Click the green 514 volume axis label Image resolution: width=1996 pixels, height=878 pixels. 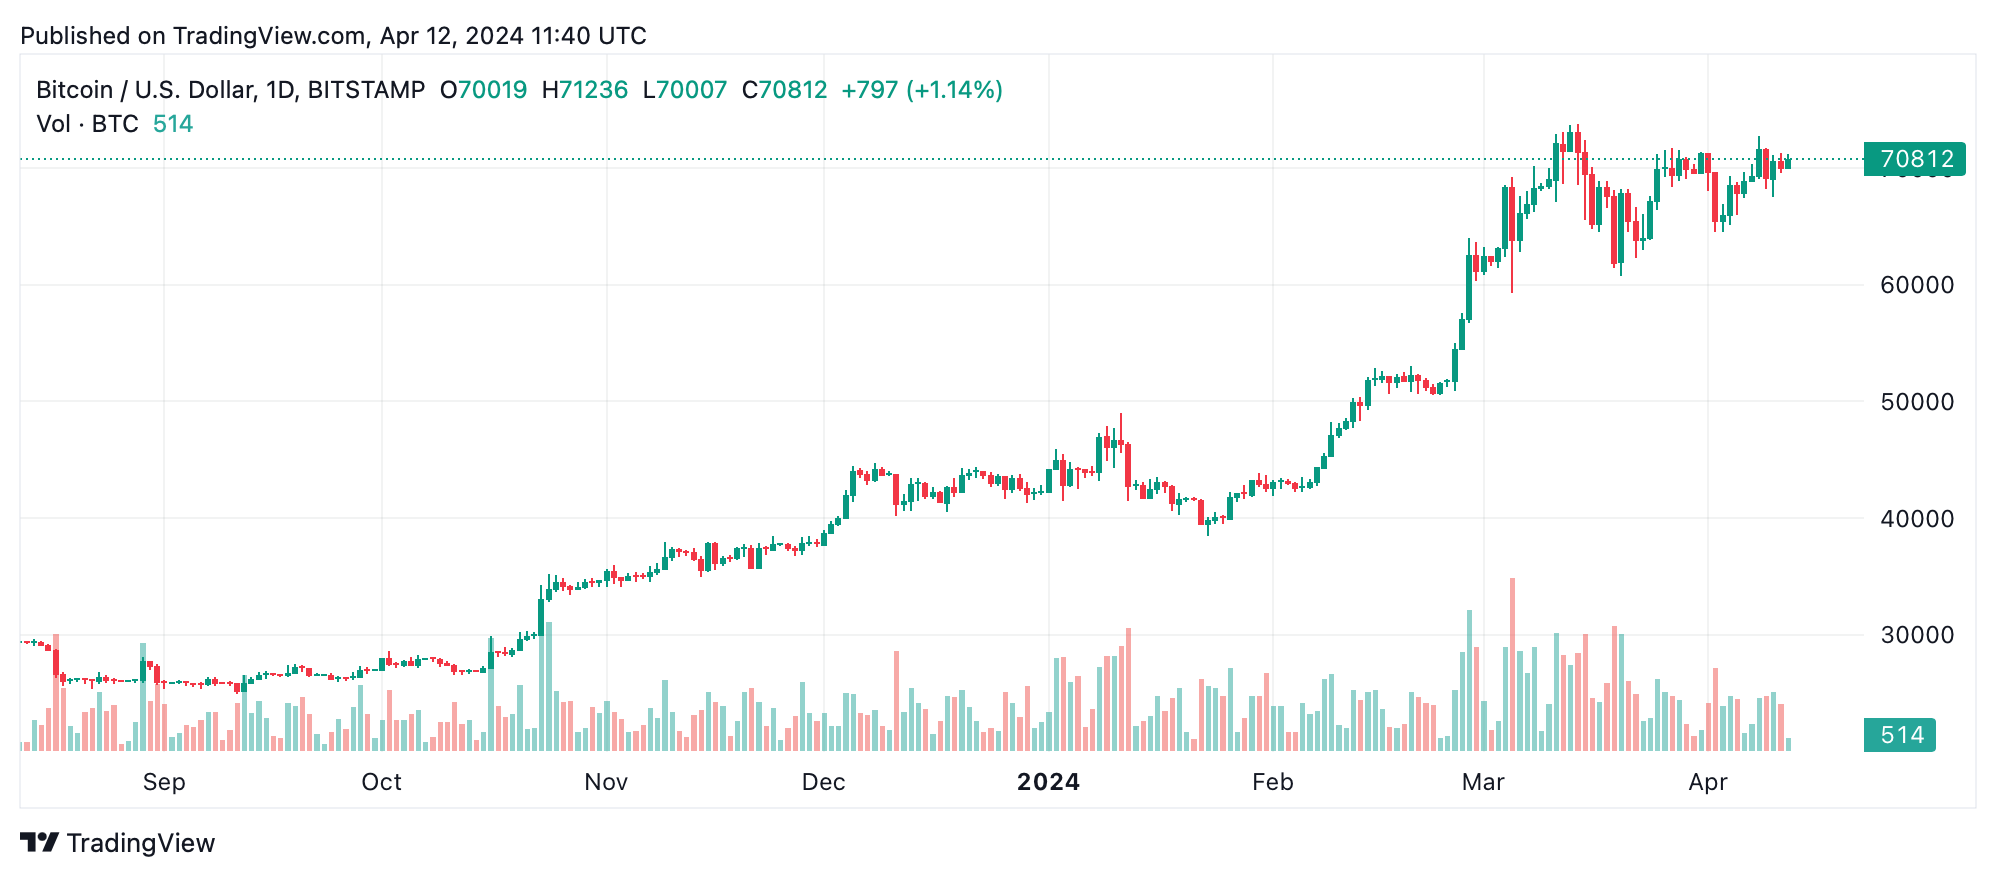(x=1900, y=735)
